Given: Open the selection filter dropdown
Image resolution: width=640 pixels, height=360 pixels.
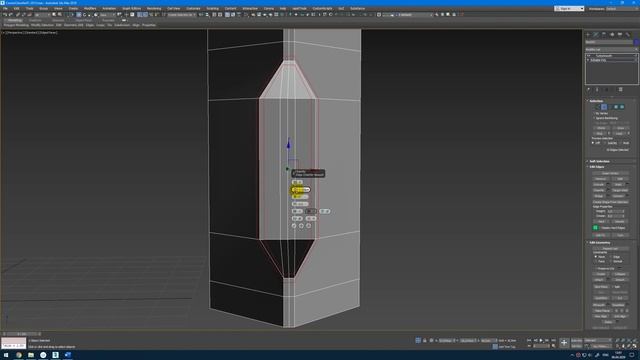Looking at the screenshot, I should [42, 15].
